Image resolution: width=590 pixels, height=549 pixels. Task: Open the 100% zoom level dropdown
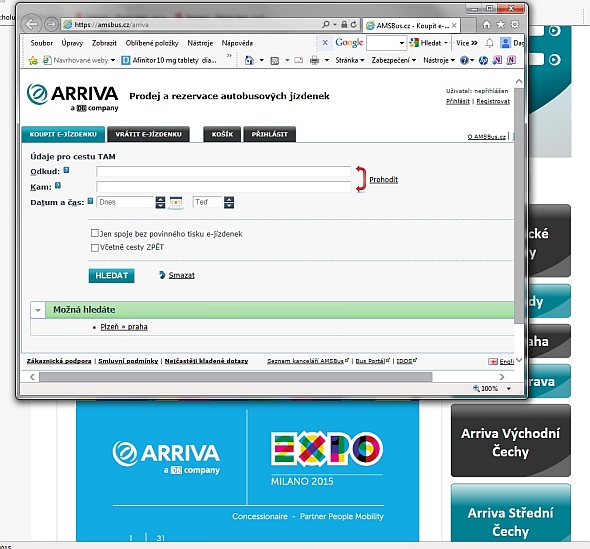tap(509, 388)
